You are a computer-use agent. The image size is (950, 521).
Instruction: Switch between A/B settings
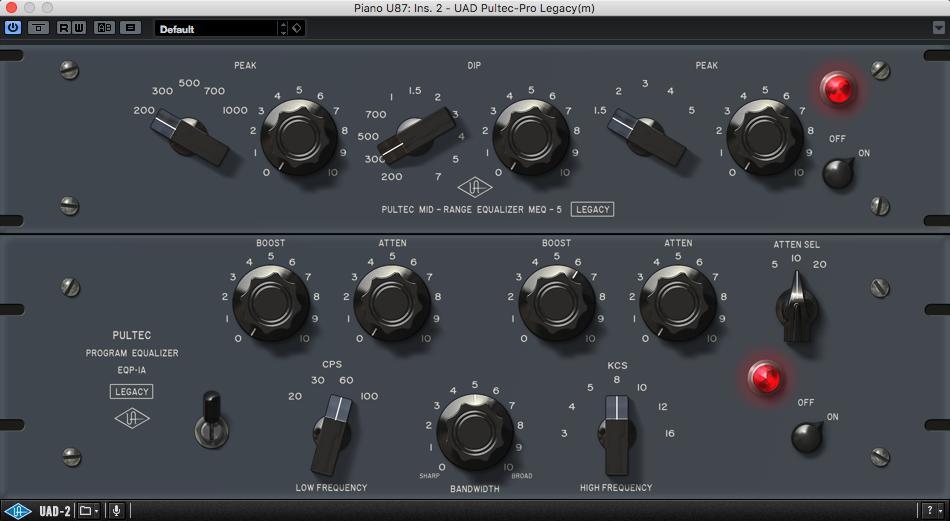coord(104,28)
